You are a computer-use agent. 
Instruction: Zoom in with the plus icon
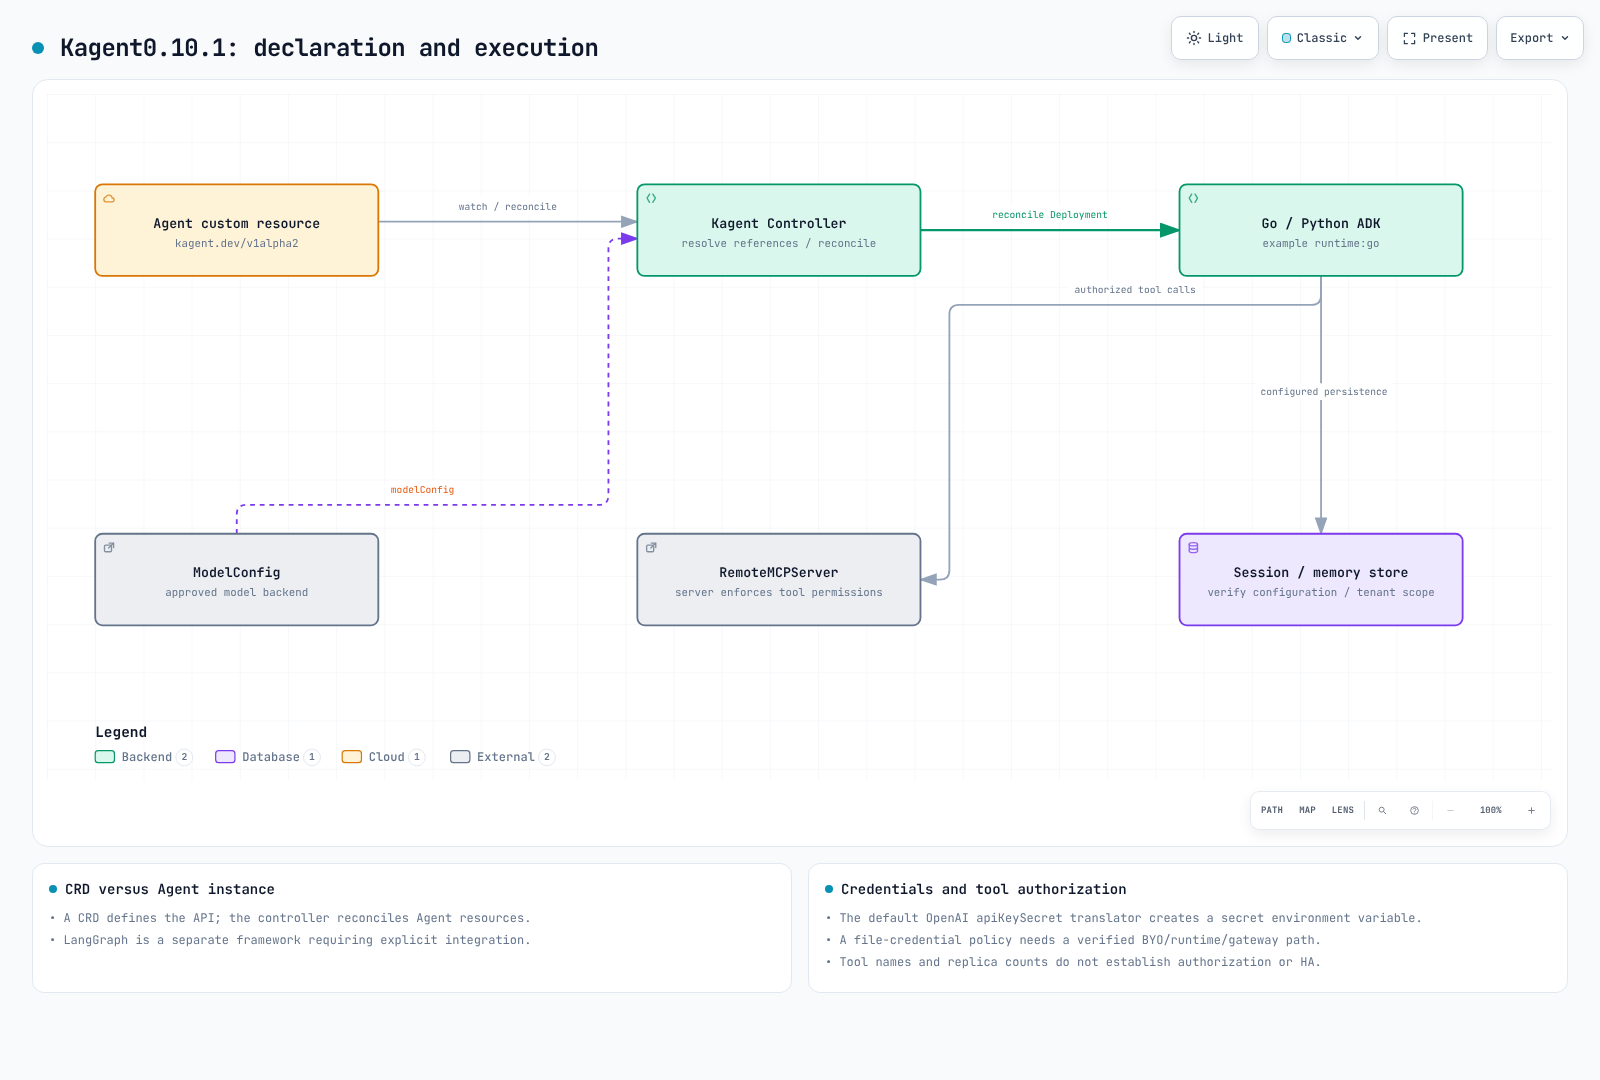(1531, 810)
